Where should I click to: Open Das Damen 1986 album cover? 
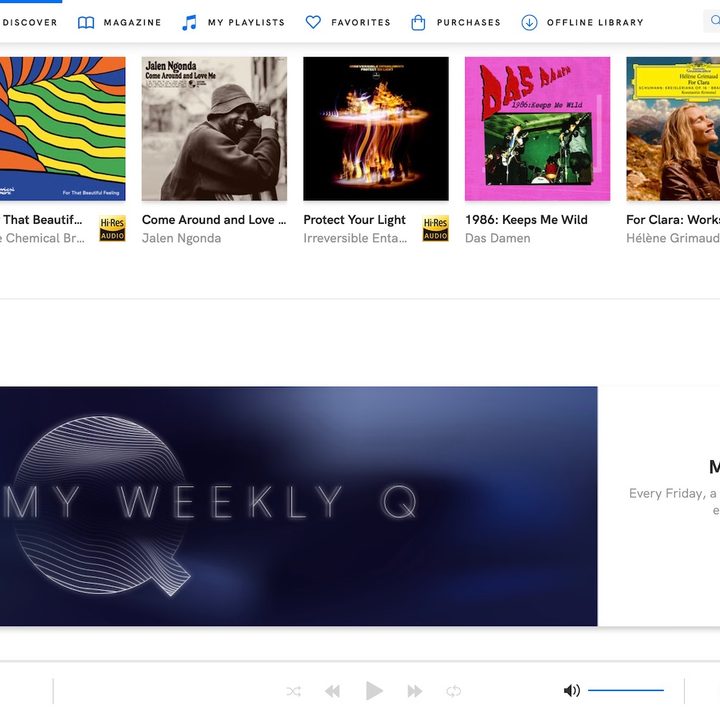tap(538, 129)
